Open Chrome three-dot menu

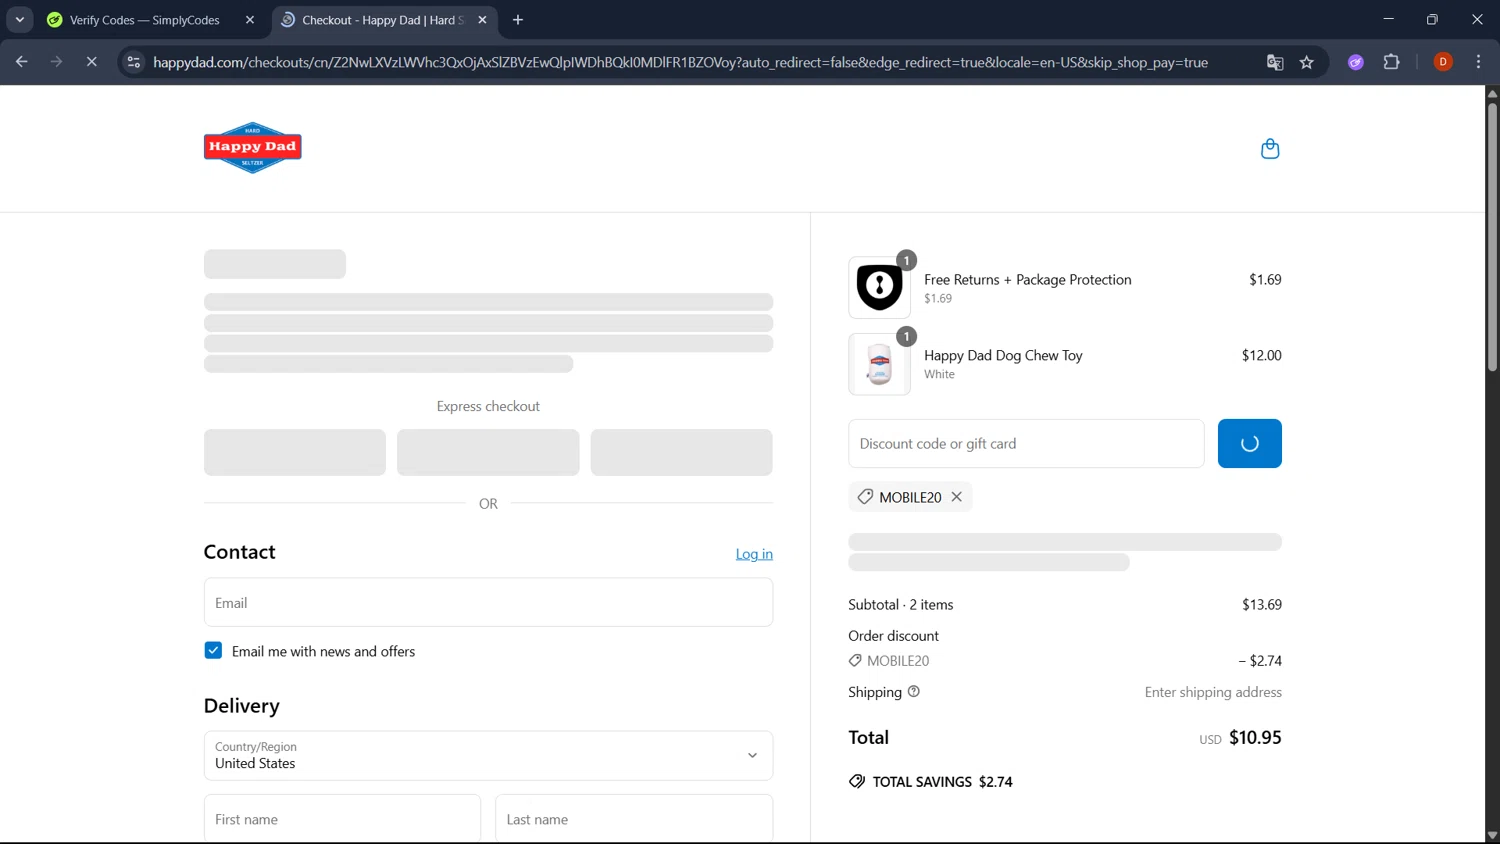tap(1478, 62)
